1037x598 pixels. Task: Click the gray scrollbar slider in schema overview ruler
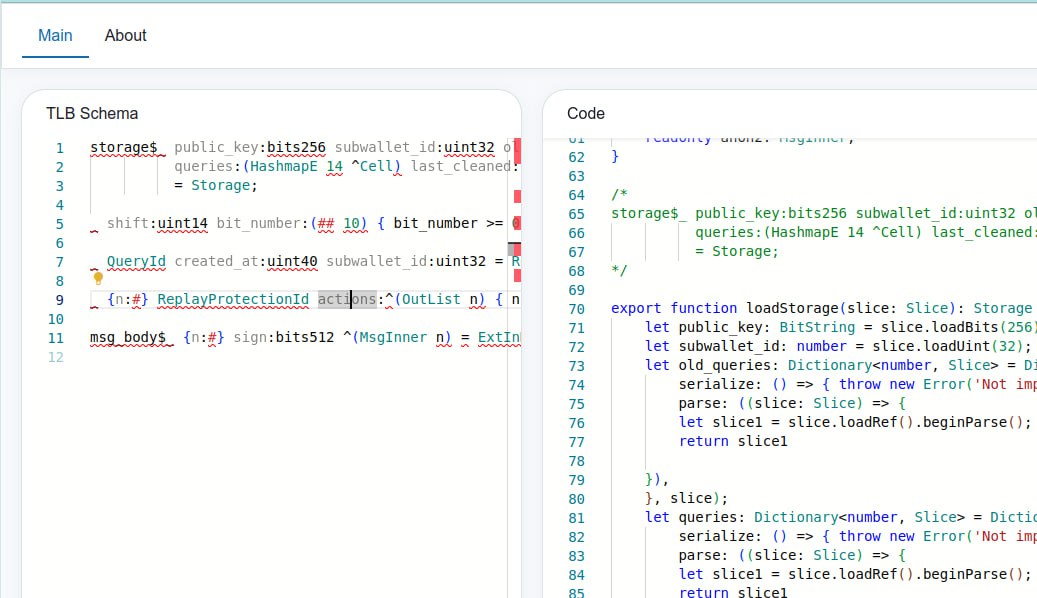[514, 248]
